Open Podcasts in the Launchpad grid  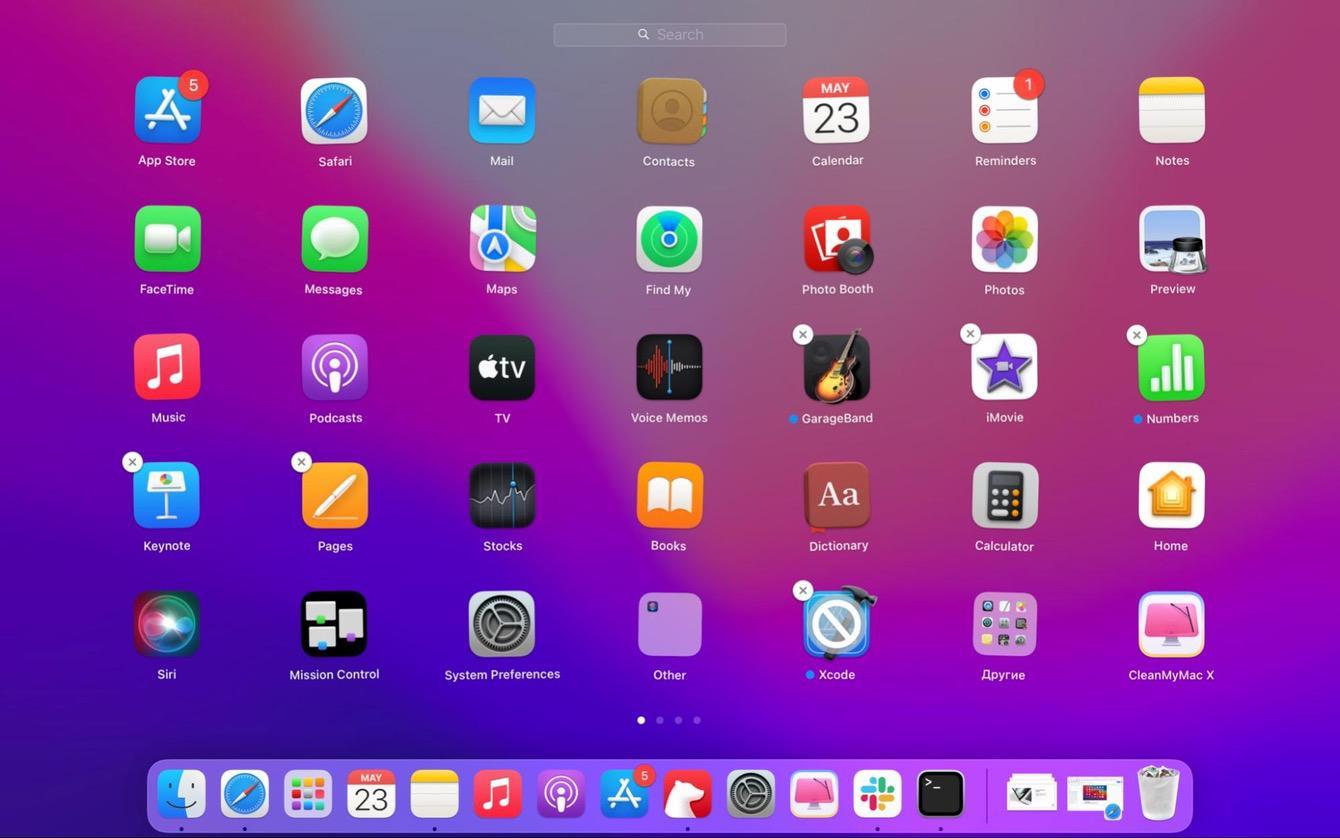[334, 367]
